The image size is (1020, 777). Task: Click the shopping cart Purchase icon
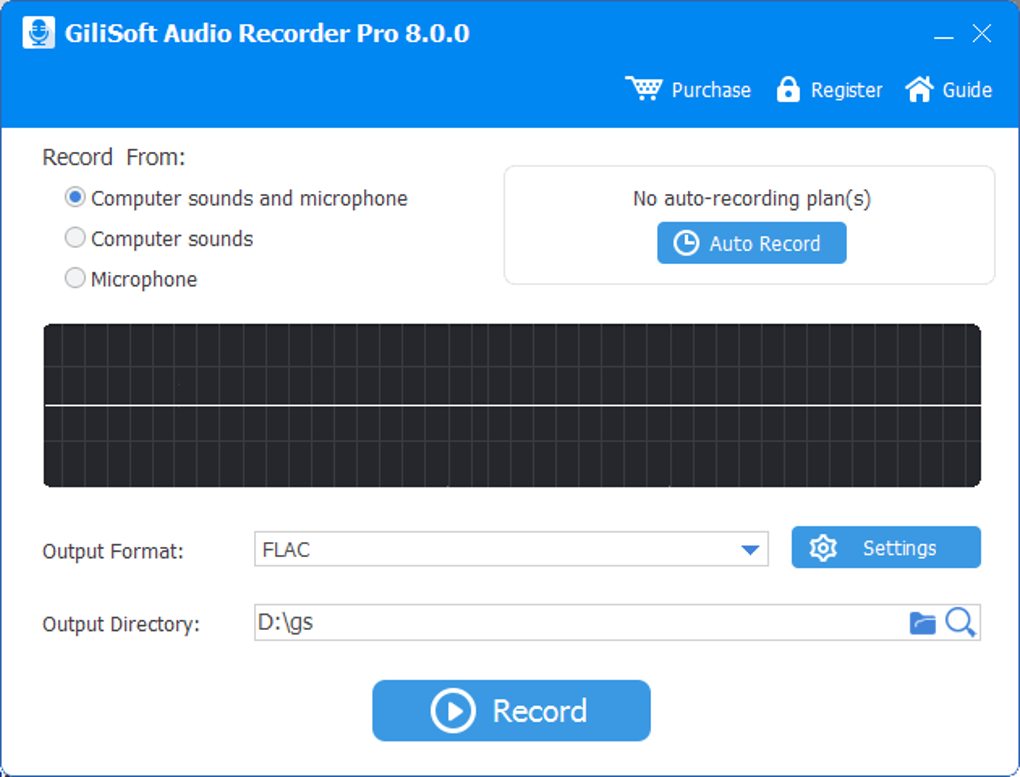tap(643, 89)
